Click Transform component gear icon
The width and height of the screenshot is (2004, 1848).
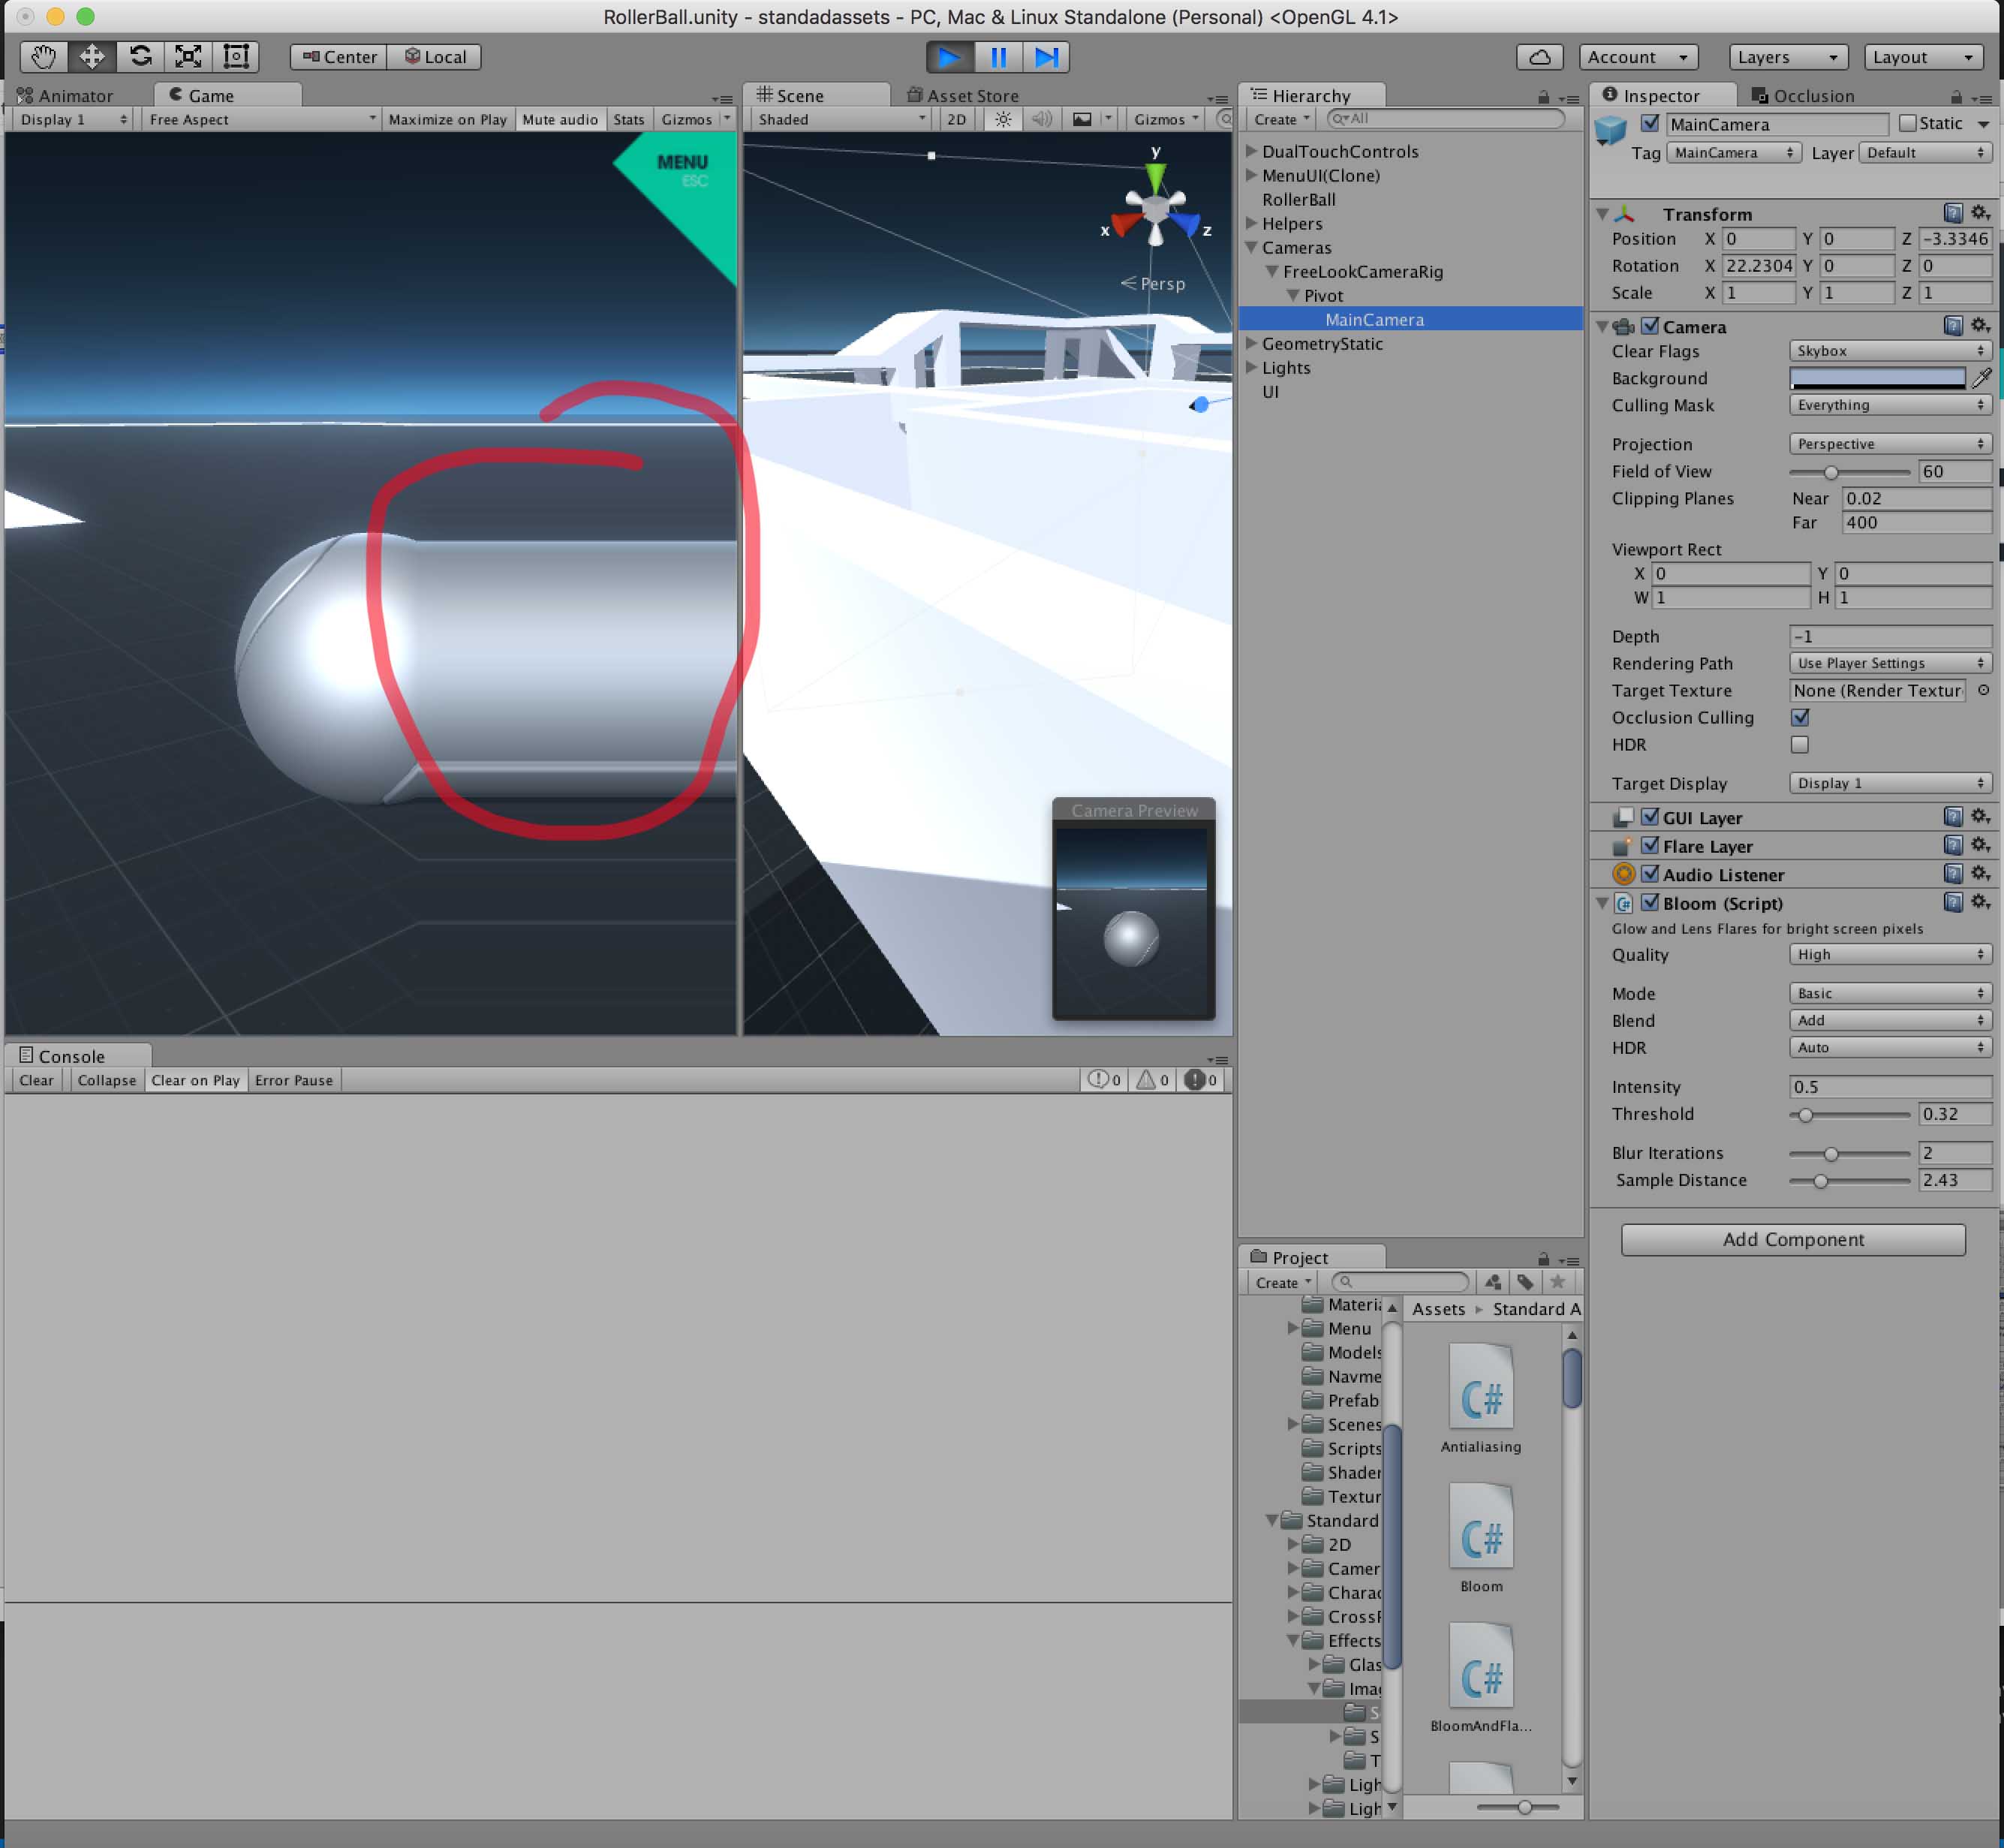point(1980,213)
